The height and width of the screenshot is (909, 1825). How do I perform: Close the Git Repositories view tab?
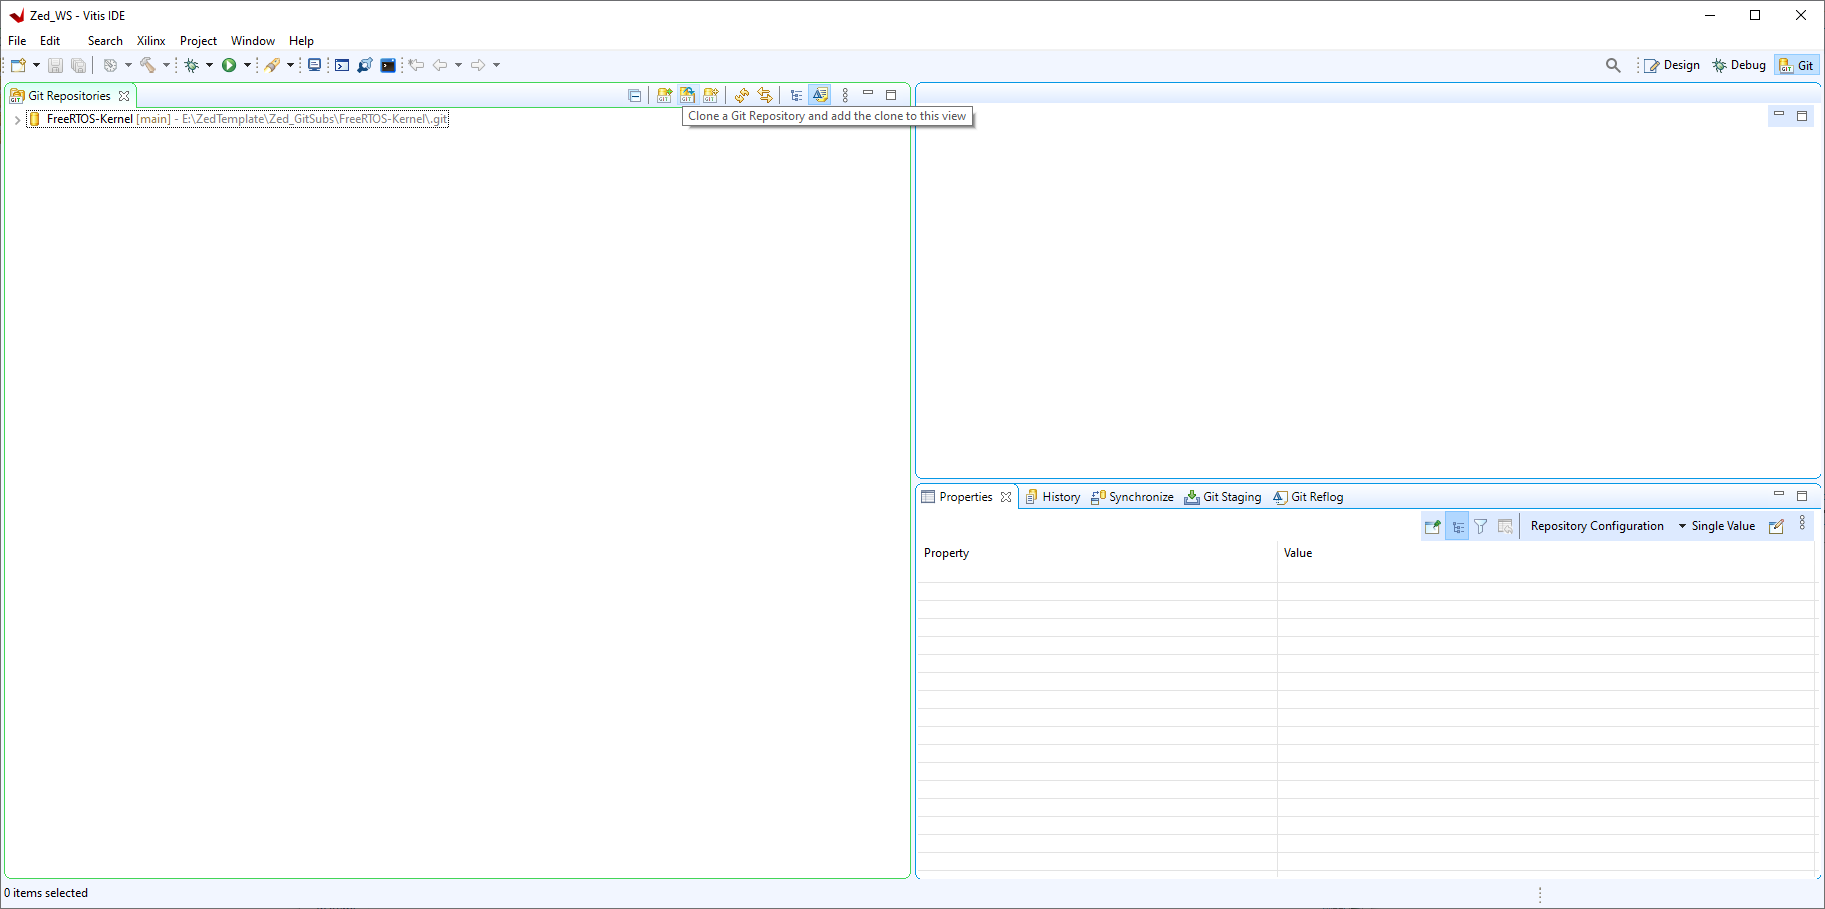tap(124, 96)
